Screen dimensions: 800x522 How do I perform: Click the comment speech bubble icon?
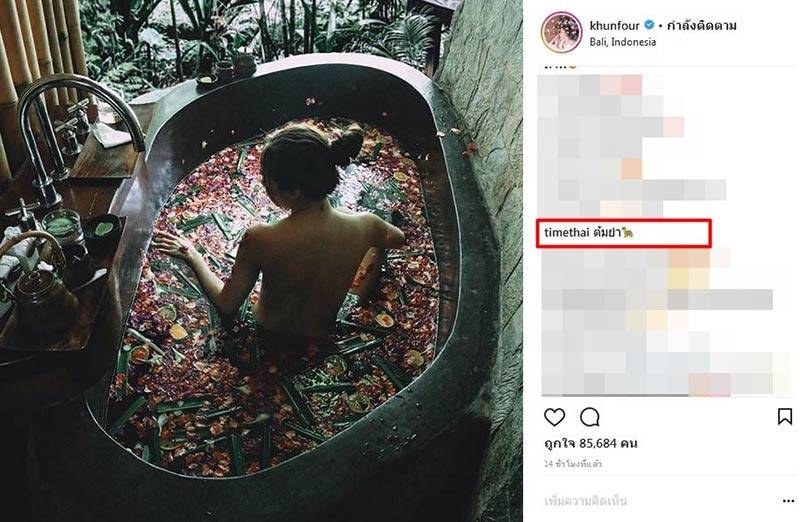(x=590, y=417)
